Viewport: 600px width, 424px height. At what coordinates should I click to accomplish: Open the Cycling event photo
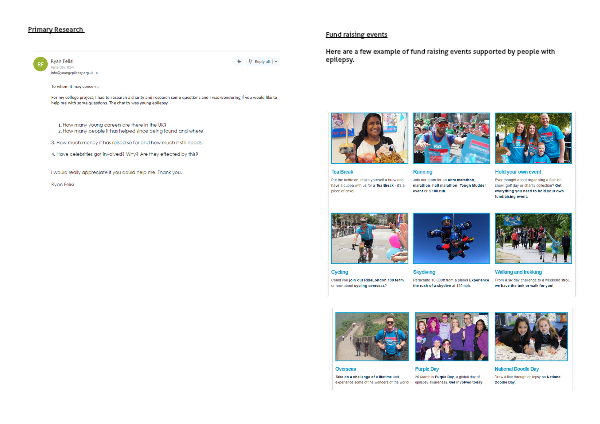click(x=369, y=237)
